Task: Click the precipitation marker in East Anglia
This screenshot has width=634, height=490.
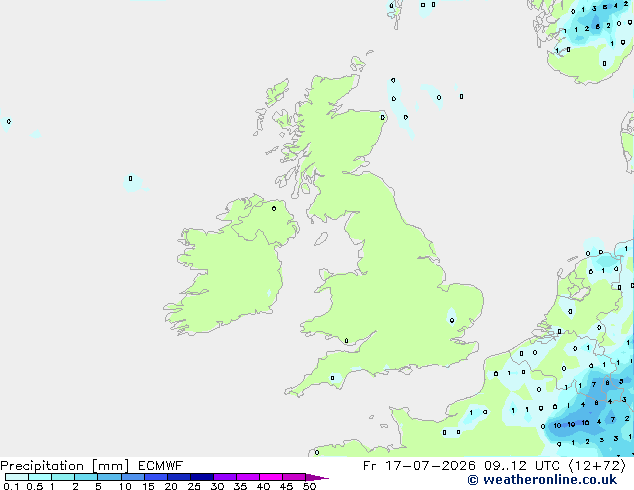Action: pos(452,321)
